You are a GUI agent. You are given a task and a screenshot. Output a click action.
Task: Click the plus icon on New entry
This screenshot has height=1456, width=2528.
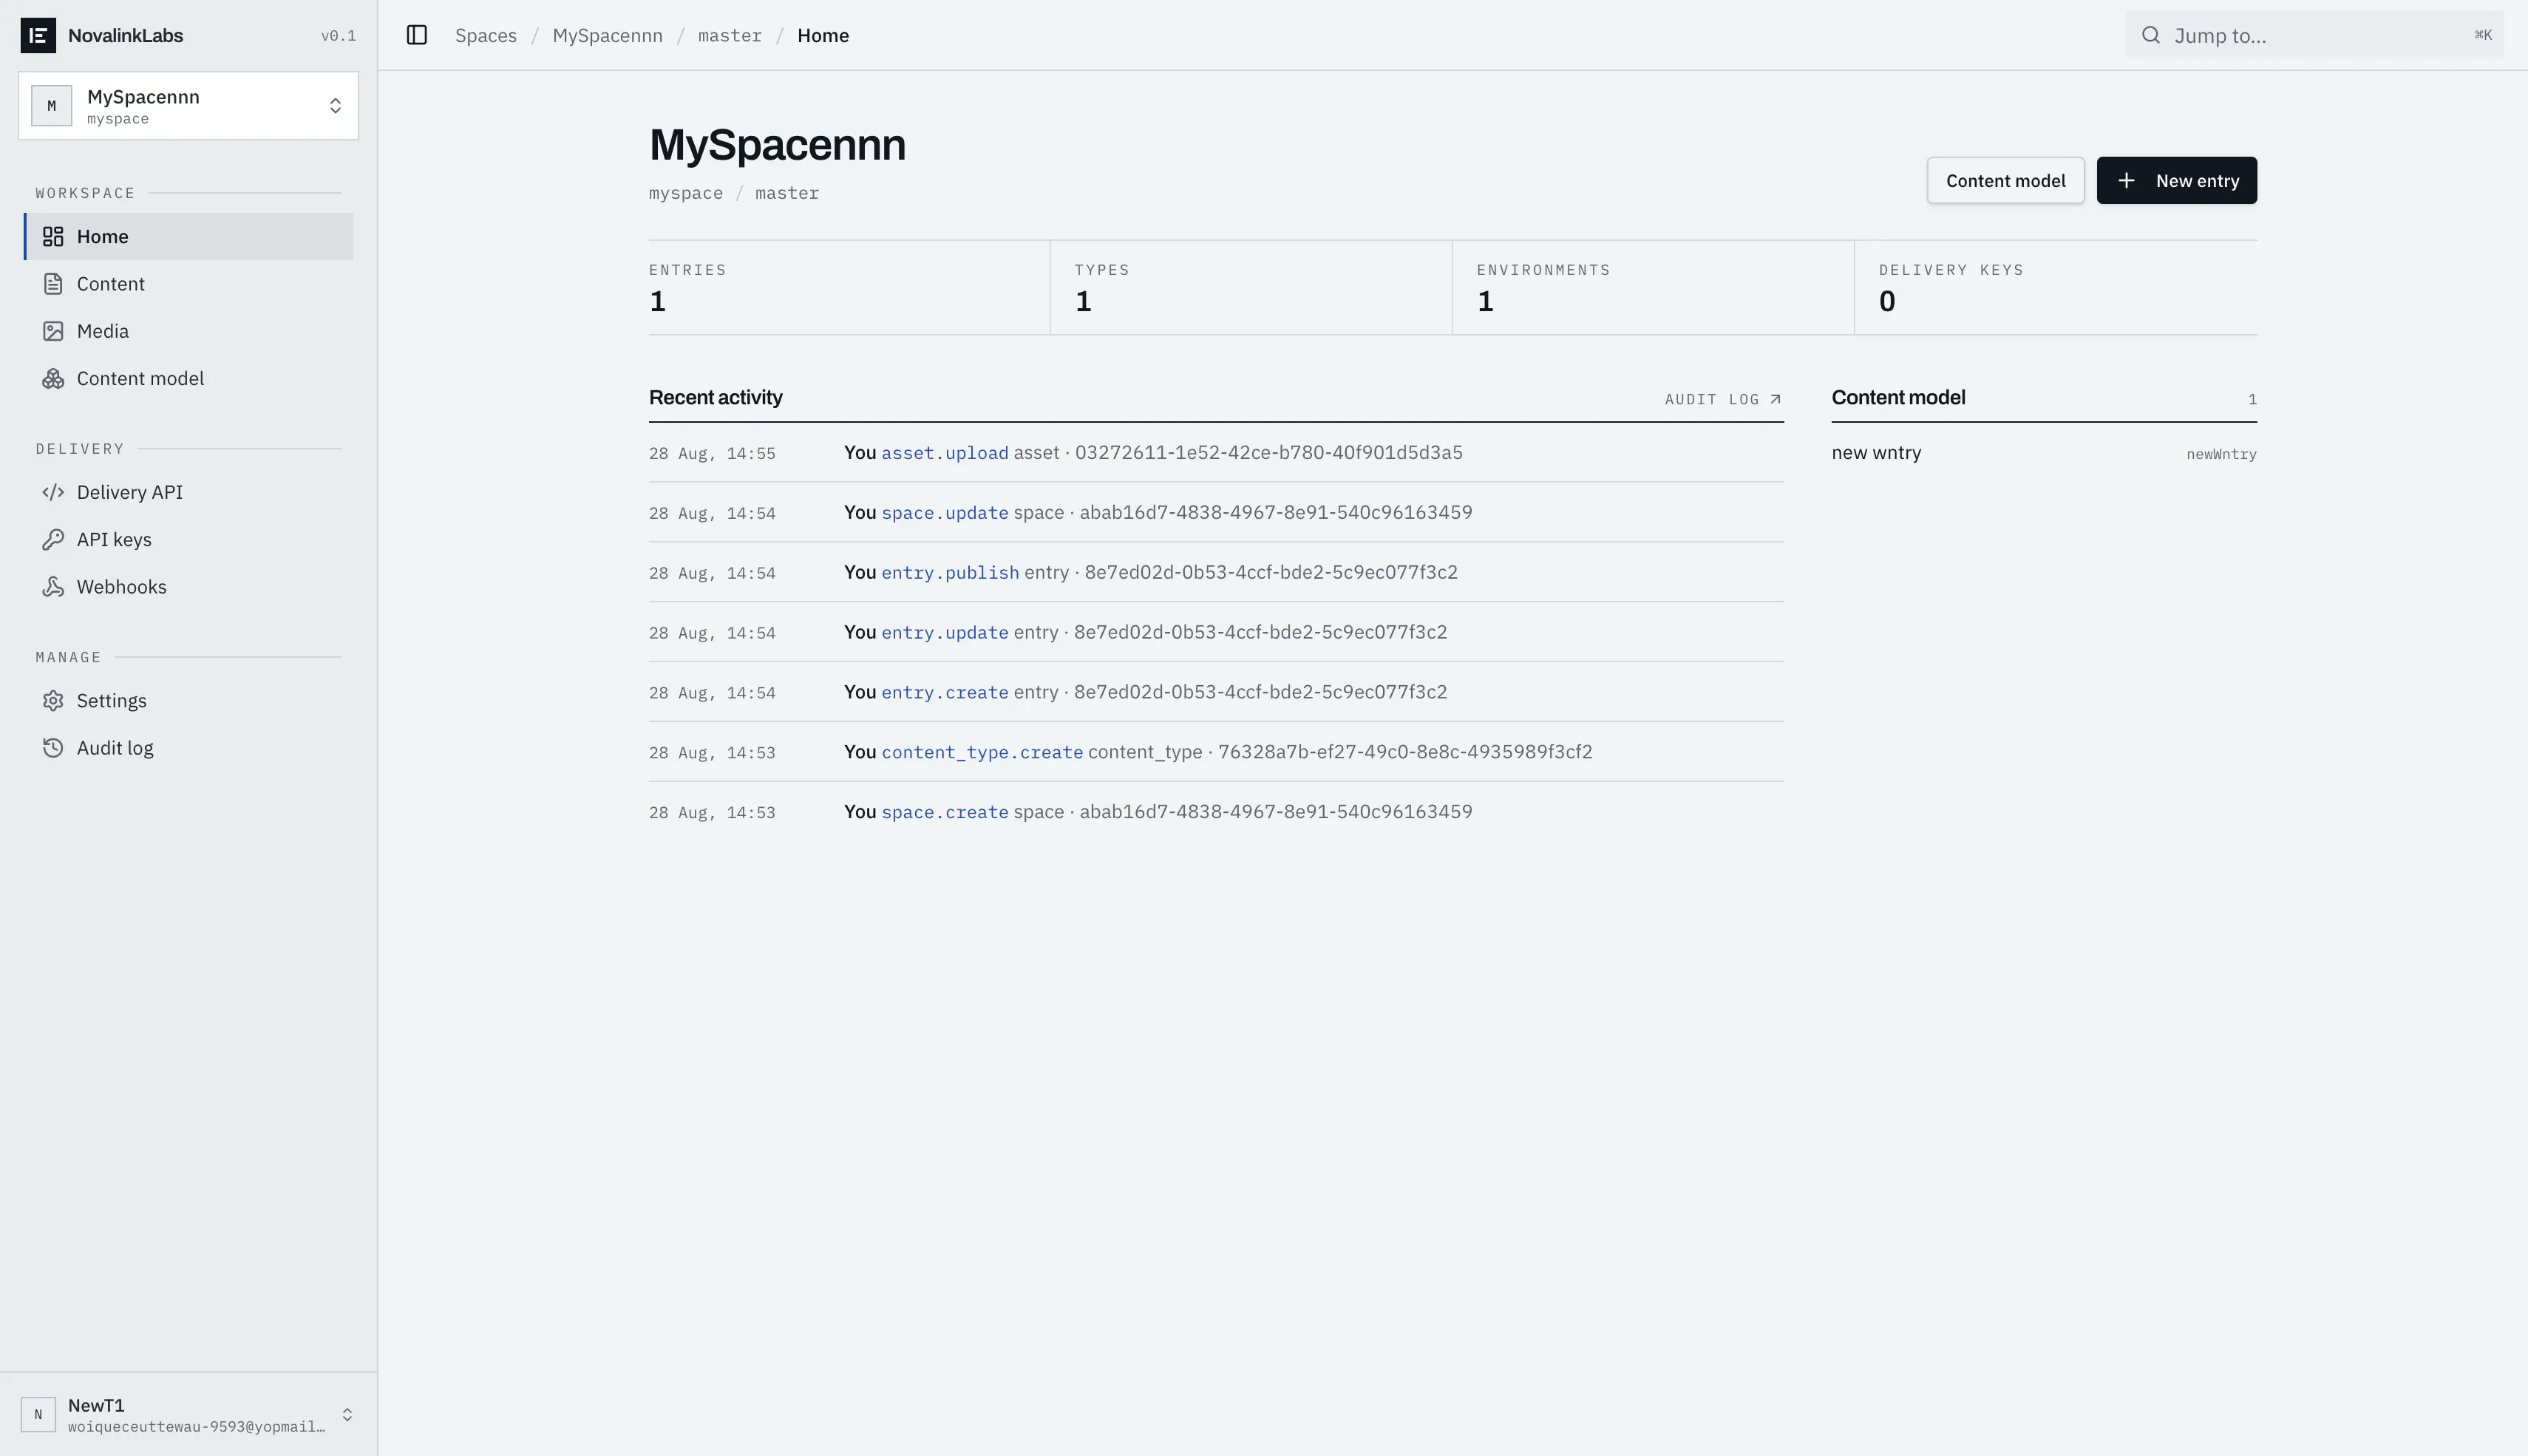click(x=2126, y=180)
